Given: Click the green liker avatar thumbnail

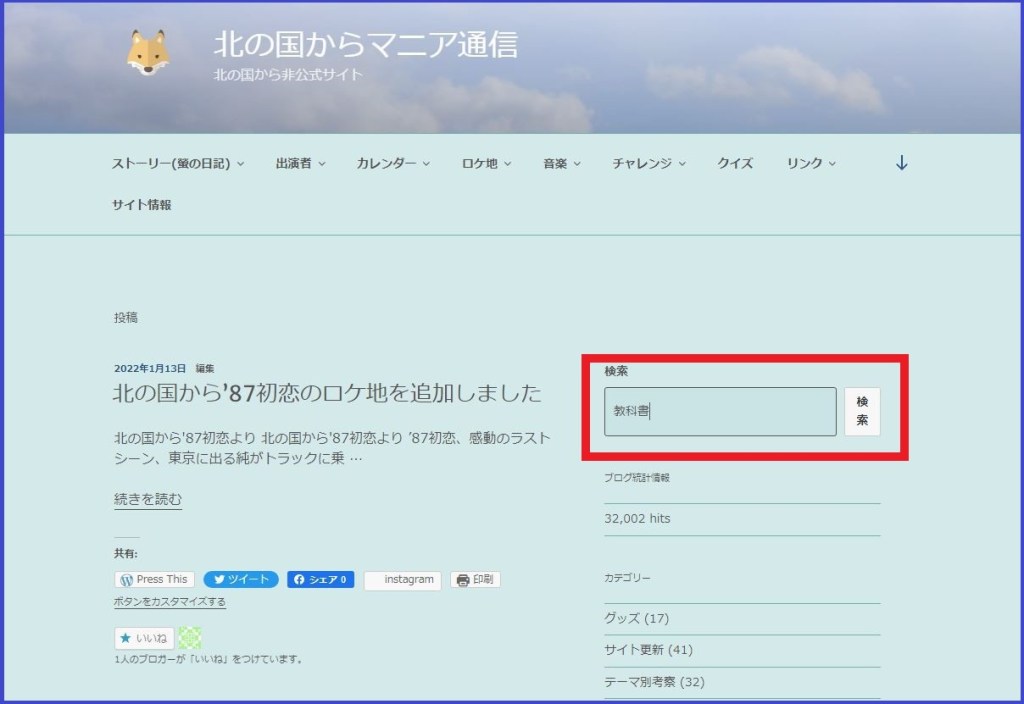Looking at the screenshot, I should [190, 638].
